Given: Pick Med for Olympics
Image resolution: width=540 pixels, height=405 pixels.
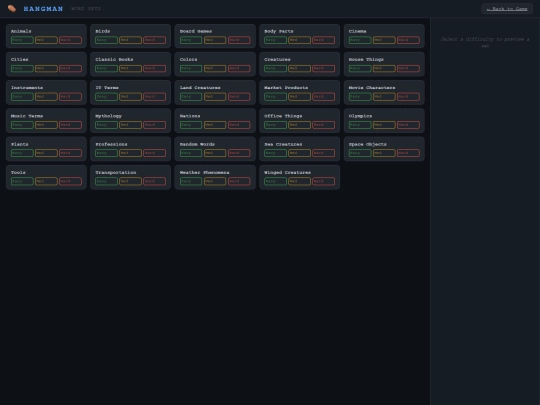Looking at the screenshot, I should coord(384,125).
